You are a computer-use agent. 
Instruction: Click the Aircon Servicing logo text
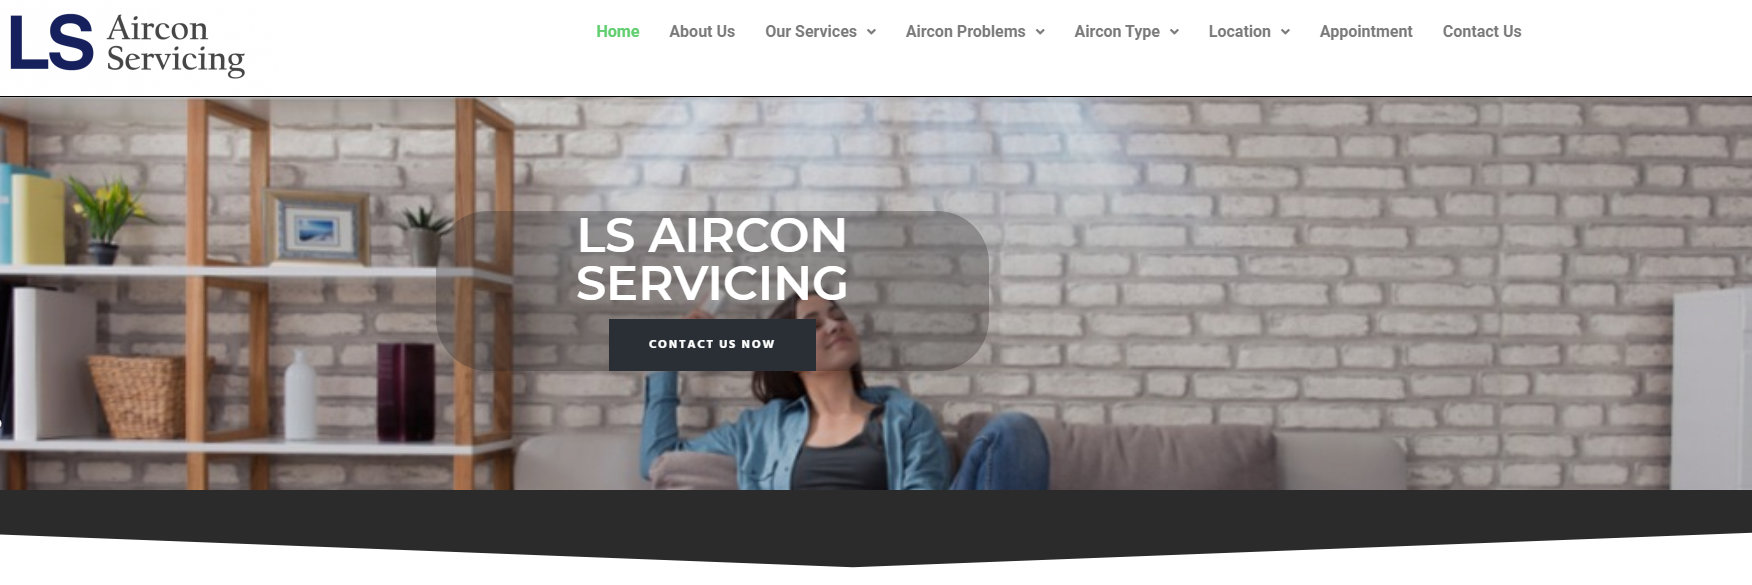[x=176, y=45]
